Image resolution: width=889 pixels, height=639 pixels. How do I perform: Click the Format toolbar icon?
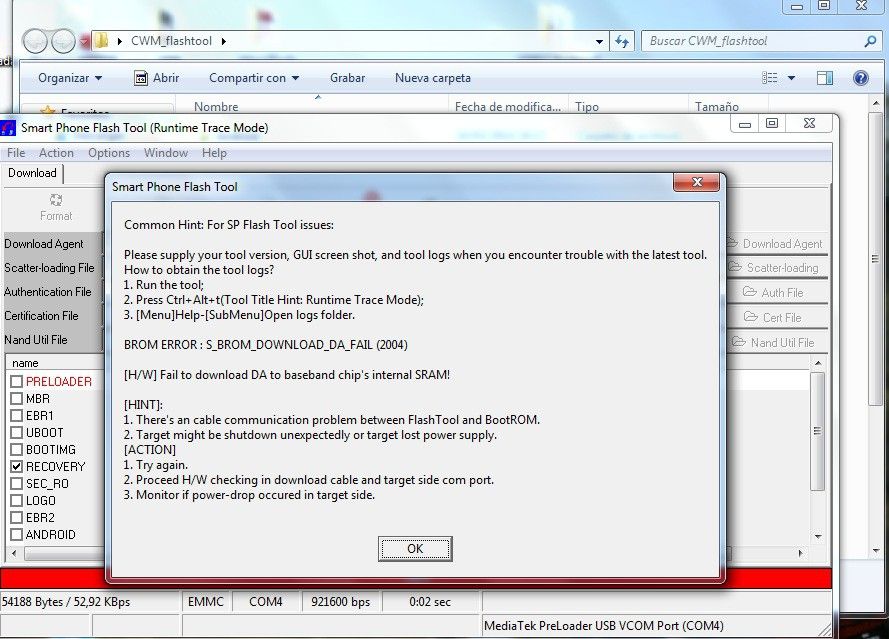click(56, 208)
